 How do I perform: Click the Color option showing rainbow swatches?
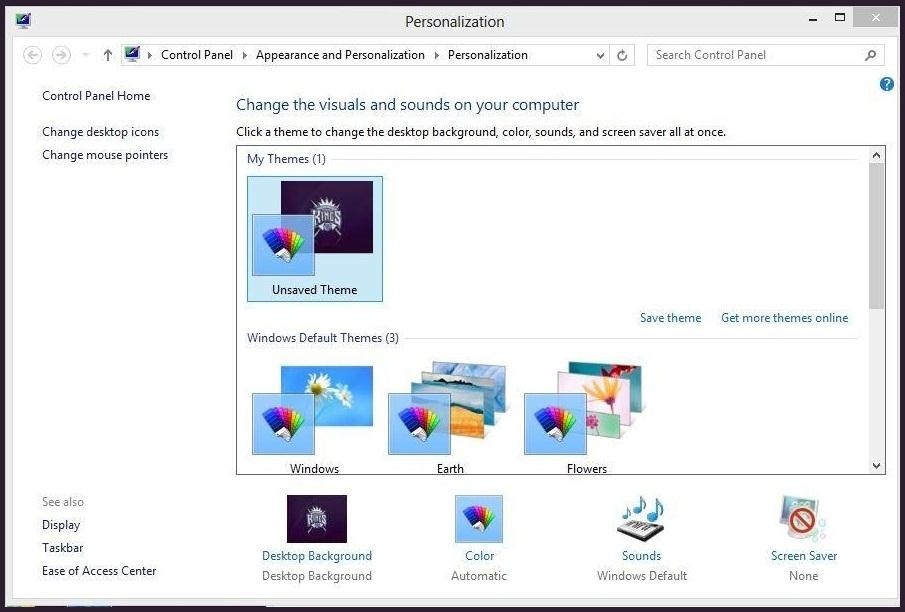[x=478, y=519]
